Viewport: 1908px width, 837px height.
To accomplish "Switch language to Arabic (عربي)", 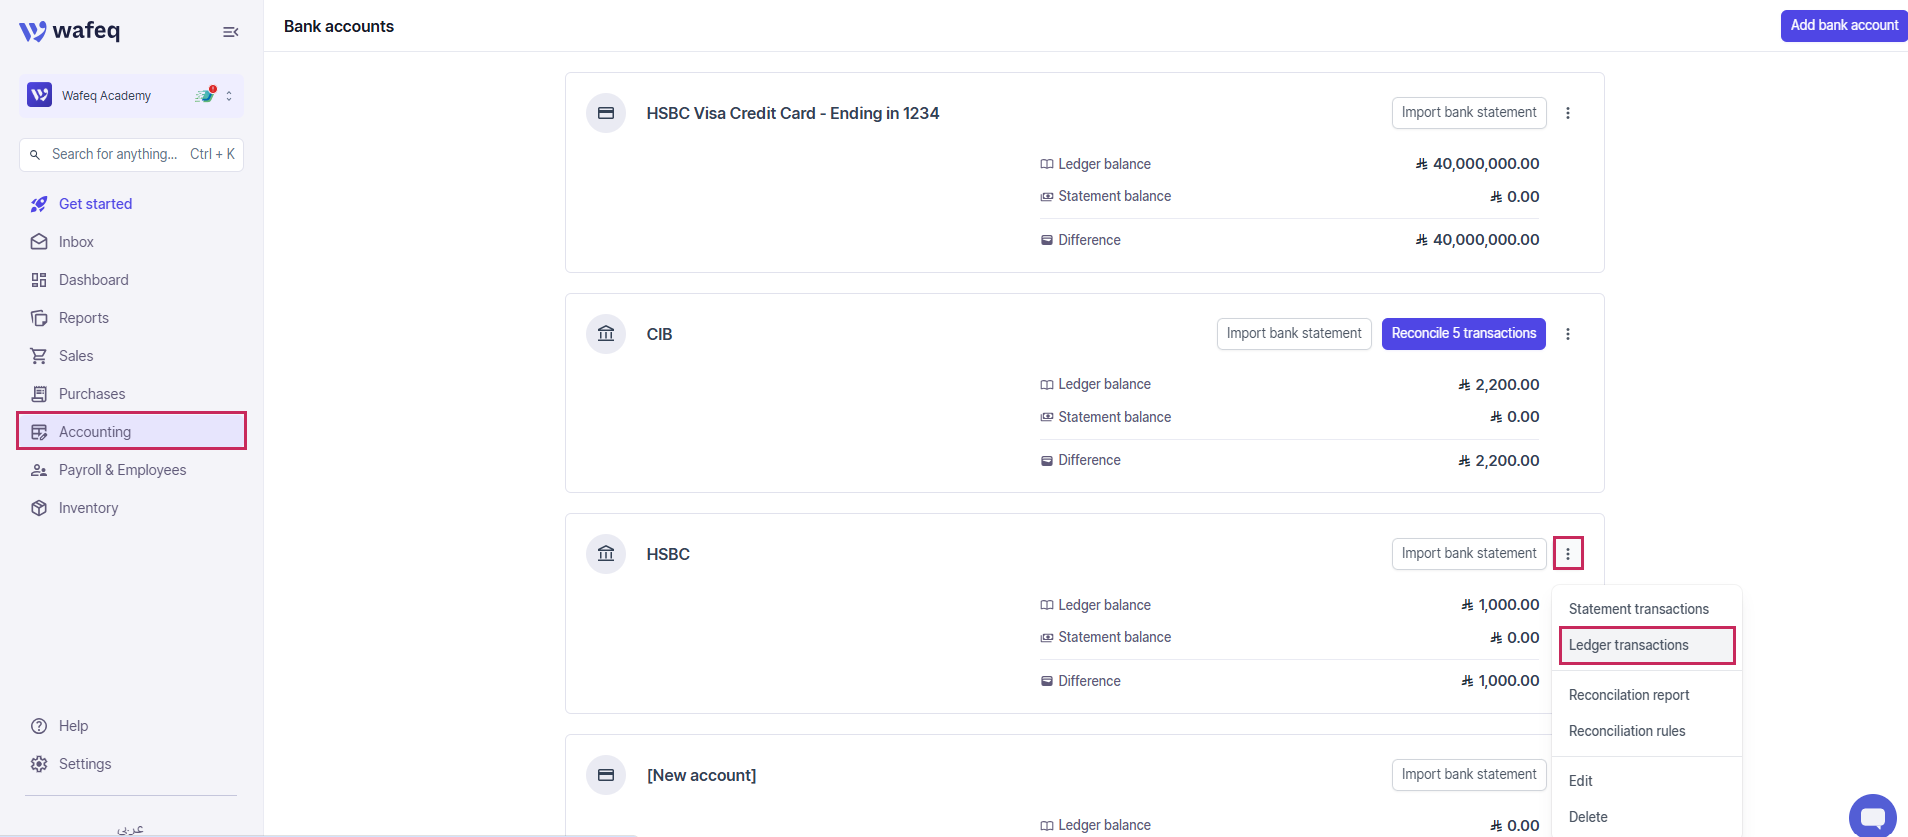I will [x=130, y=828].
